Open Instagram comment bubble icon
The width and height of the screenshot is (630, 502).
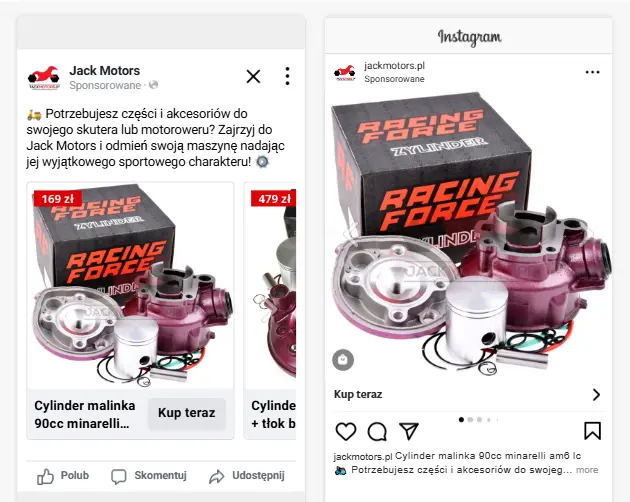[x=377, y=432]
